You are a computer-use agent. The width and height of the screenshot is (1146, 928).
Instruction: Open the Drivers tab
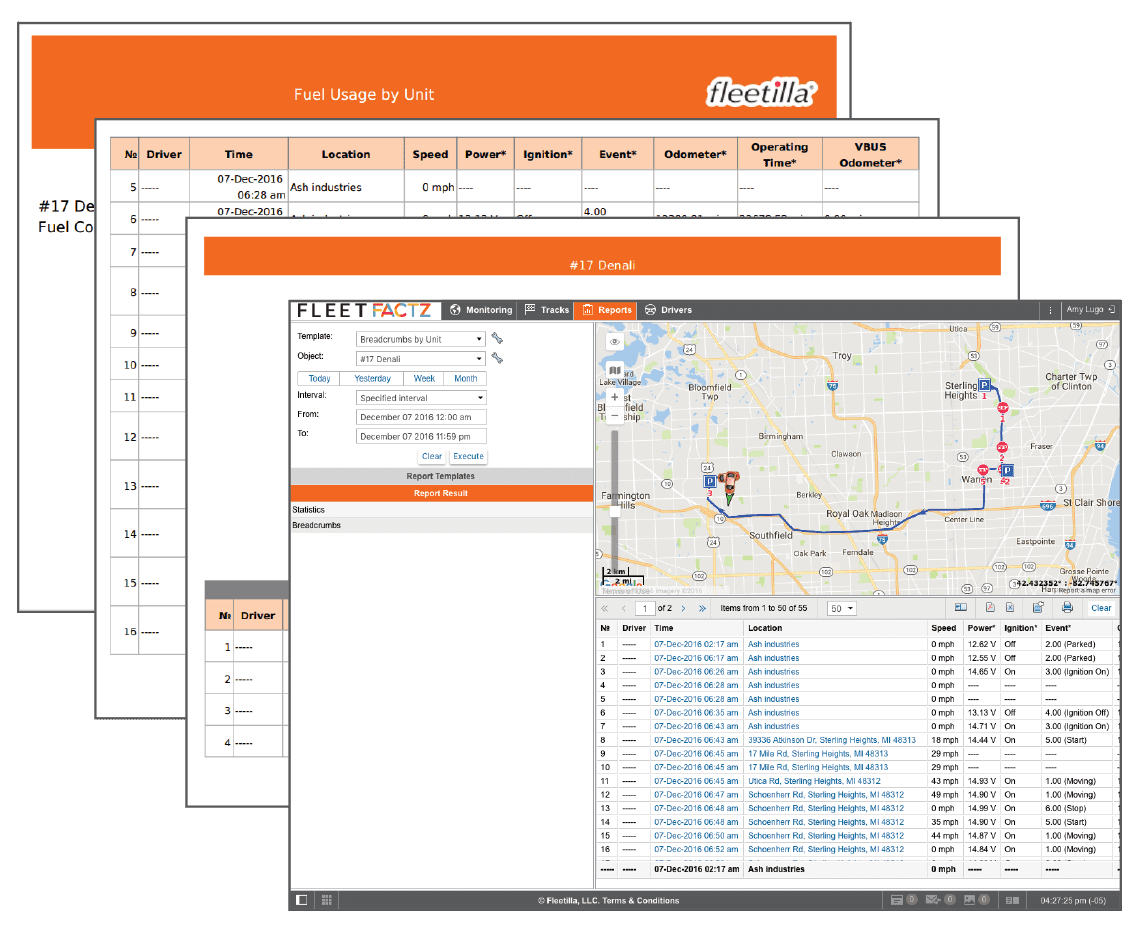668,310
